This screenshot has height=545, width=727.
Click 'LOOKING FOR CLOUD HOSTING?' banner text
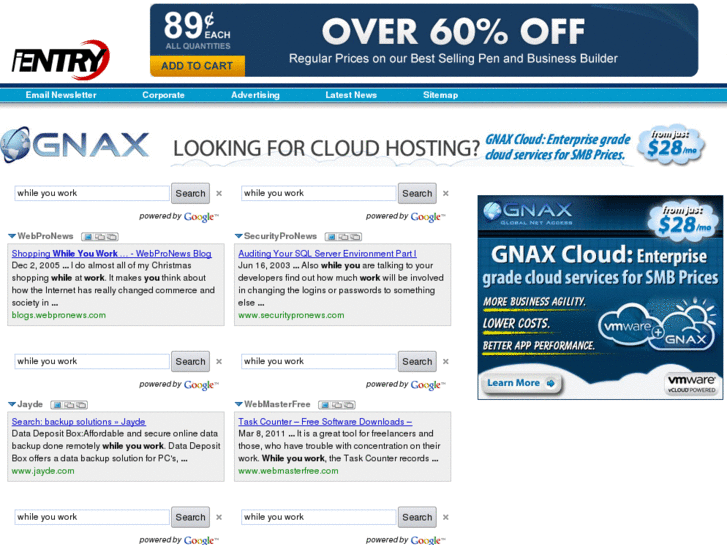[326, 148]
